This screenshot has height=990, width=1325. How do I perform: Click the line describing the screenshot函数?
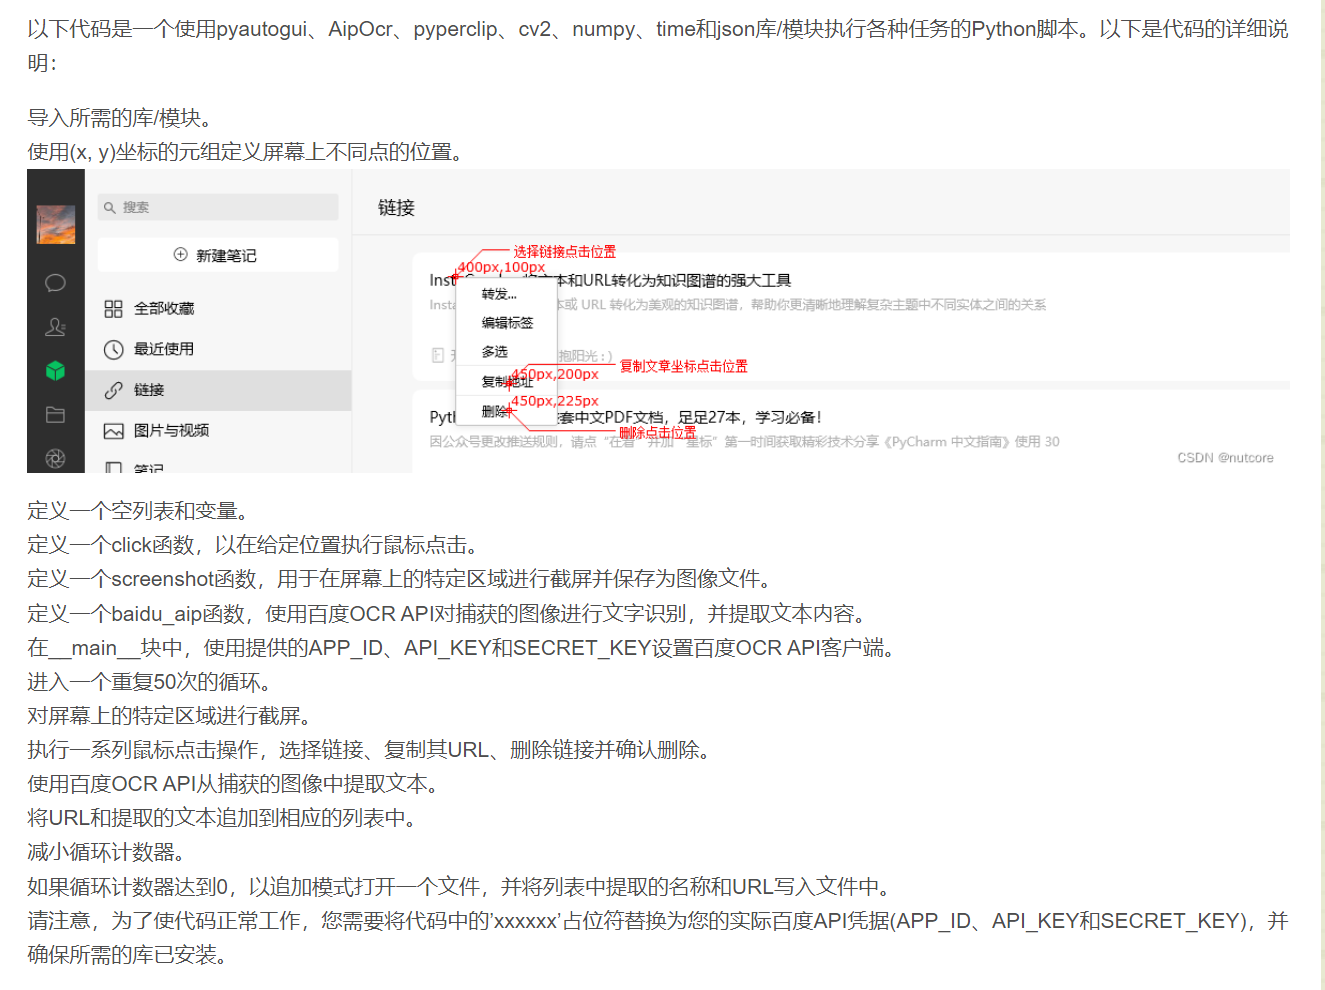[402, 579]
